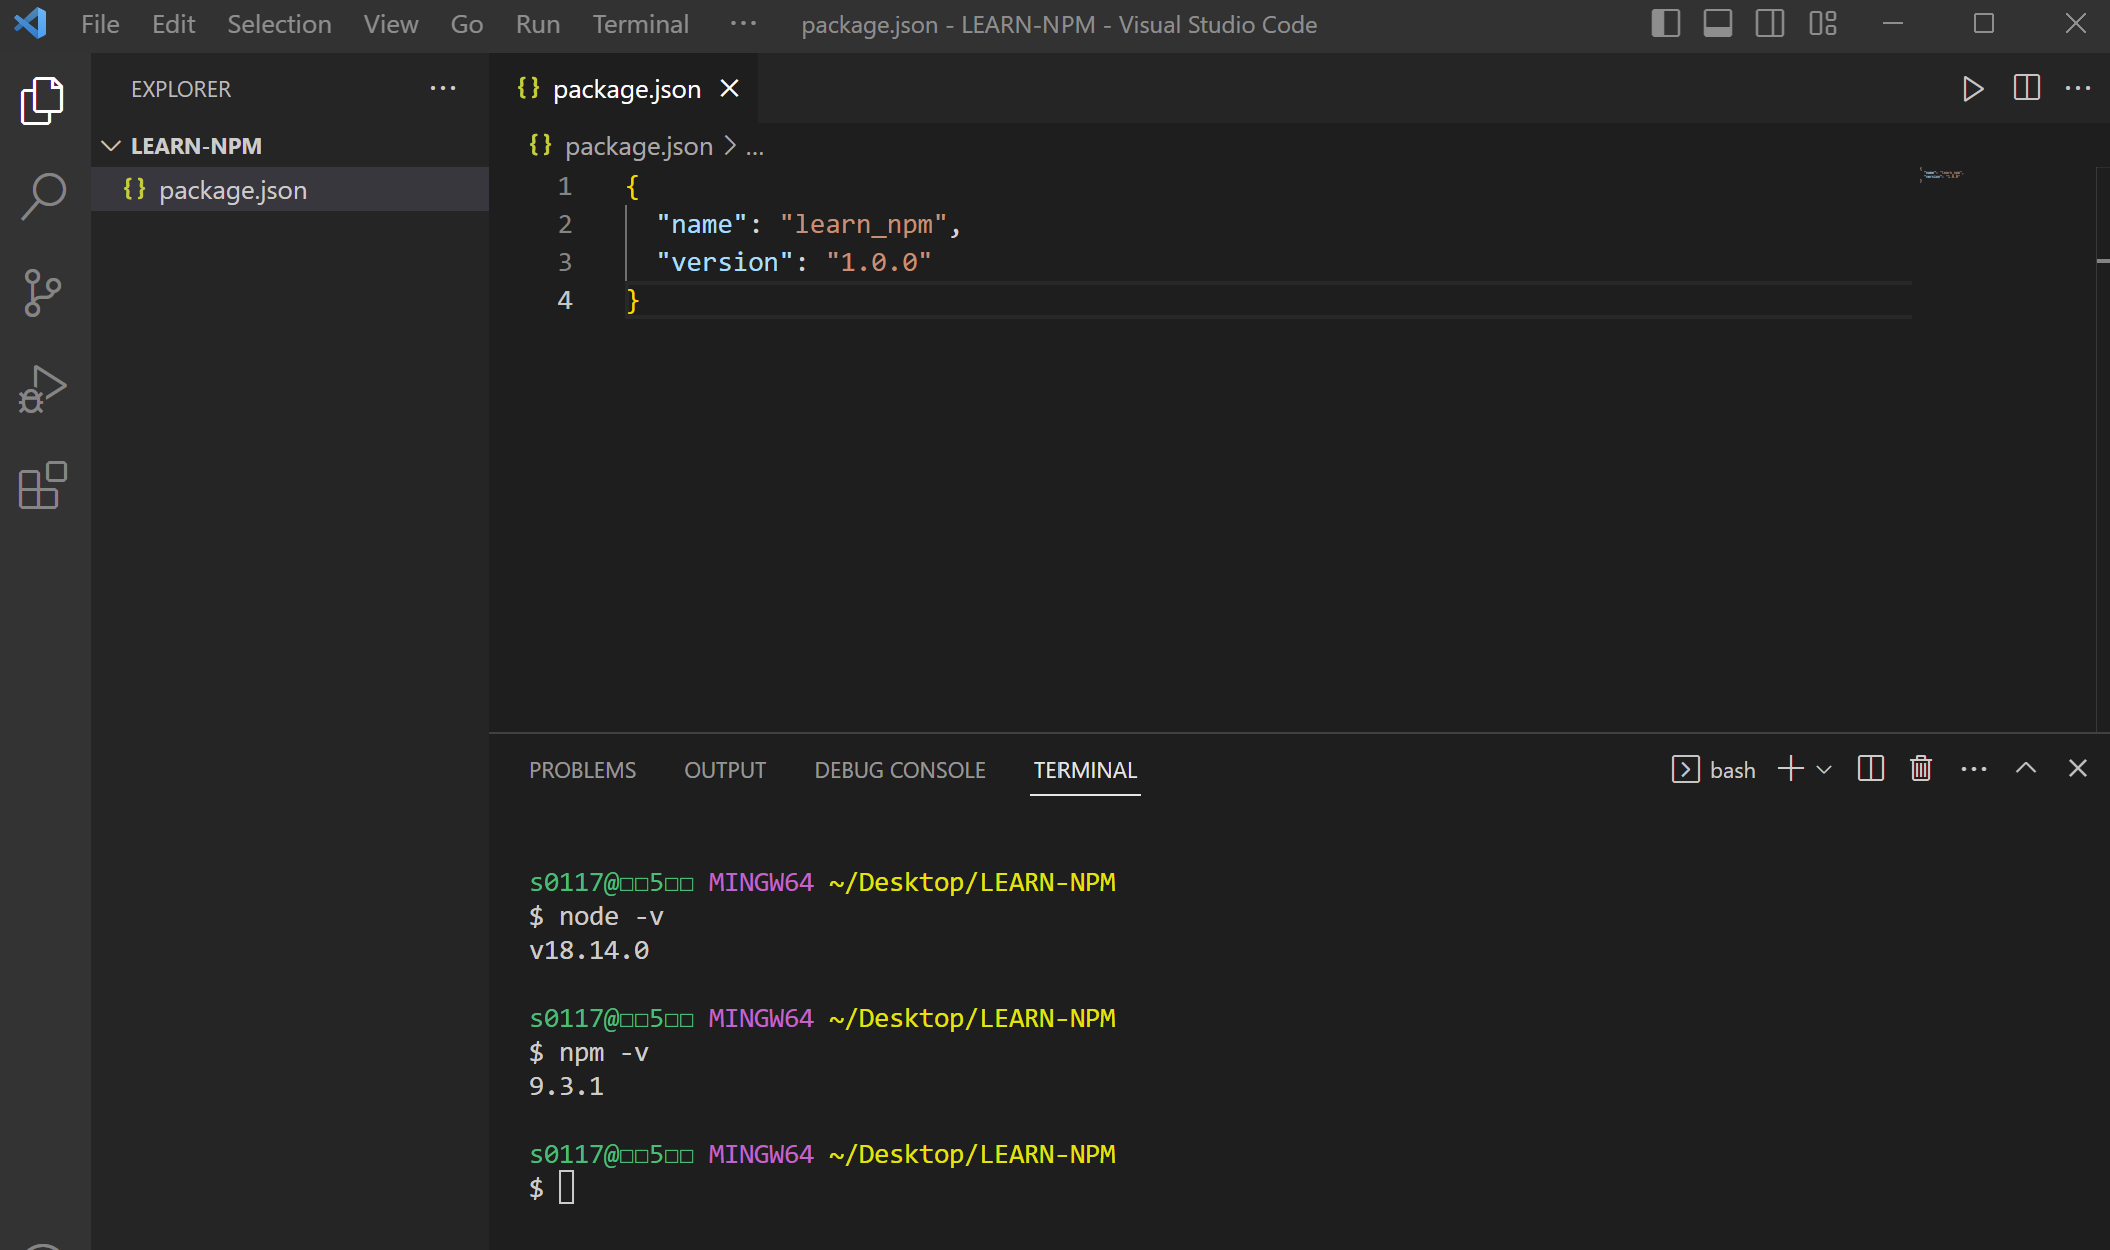
Task: Toggle bottom panel layout button
Action: (x=1717, y=24)
